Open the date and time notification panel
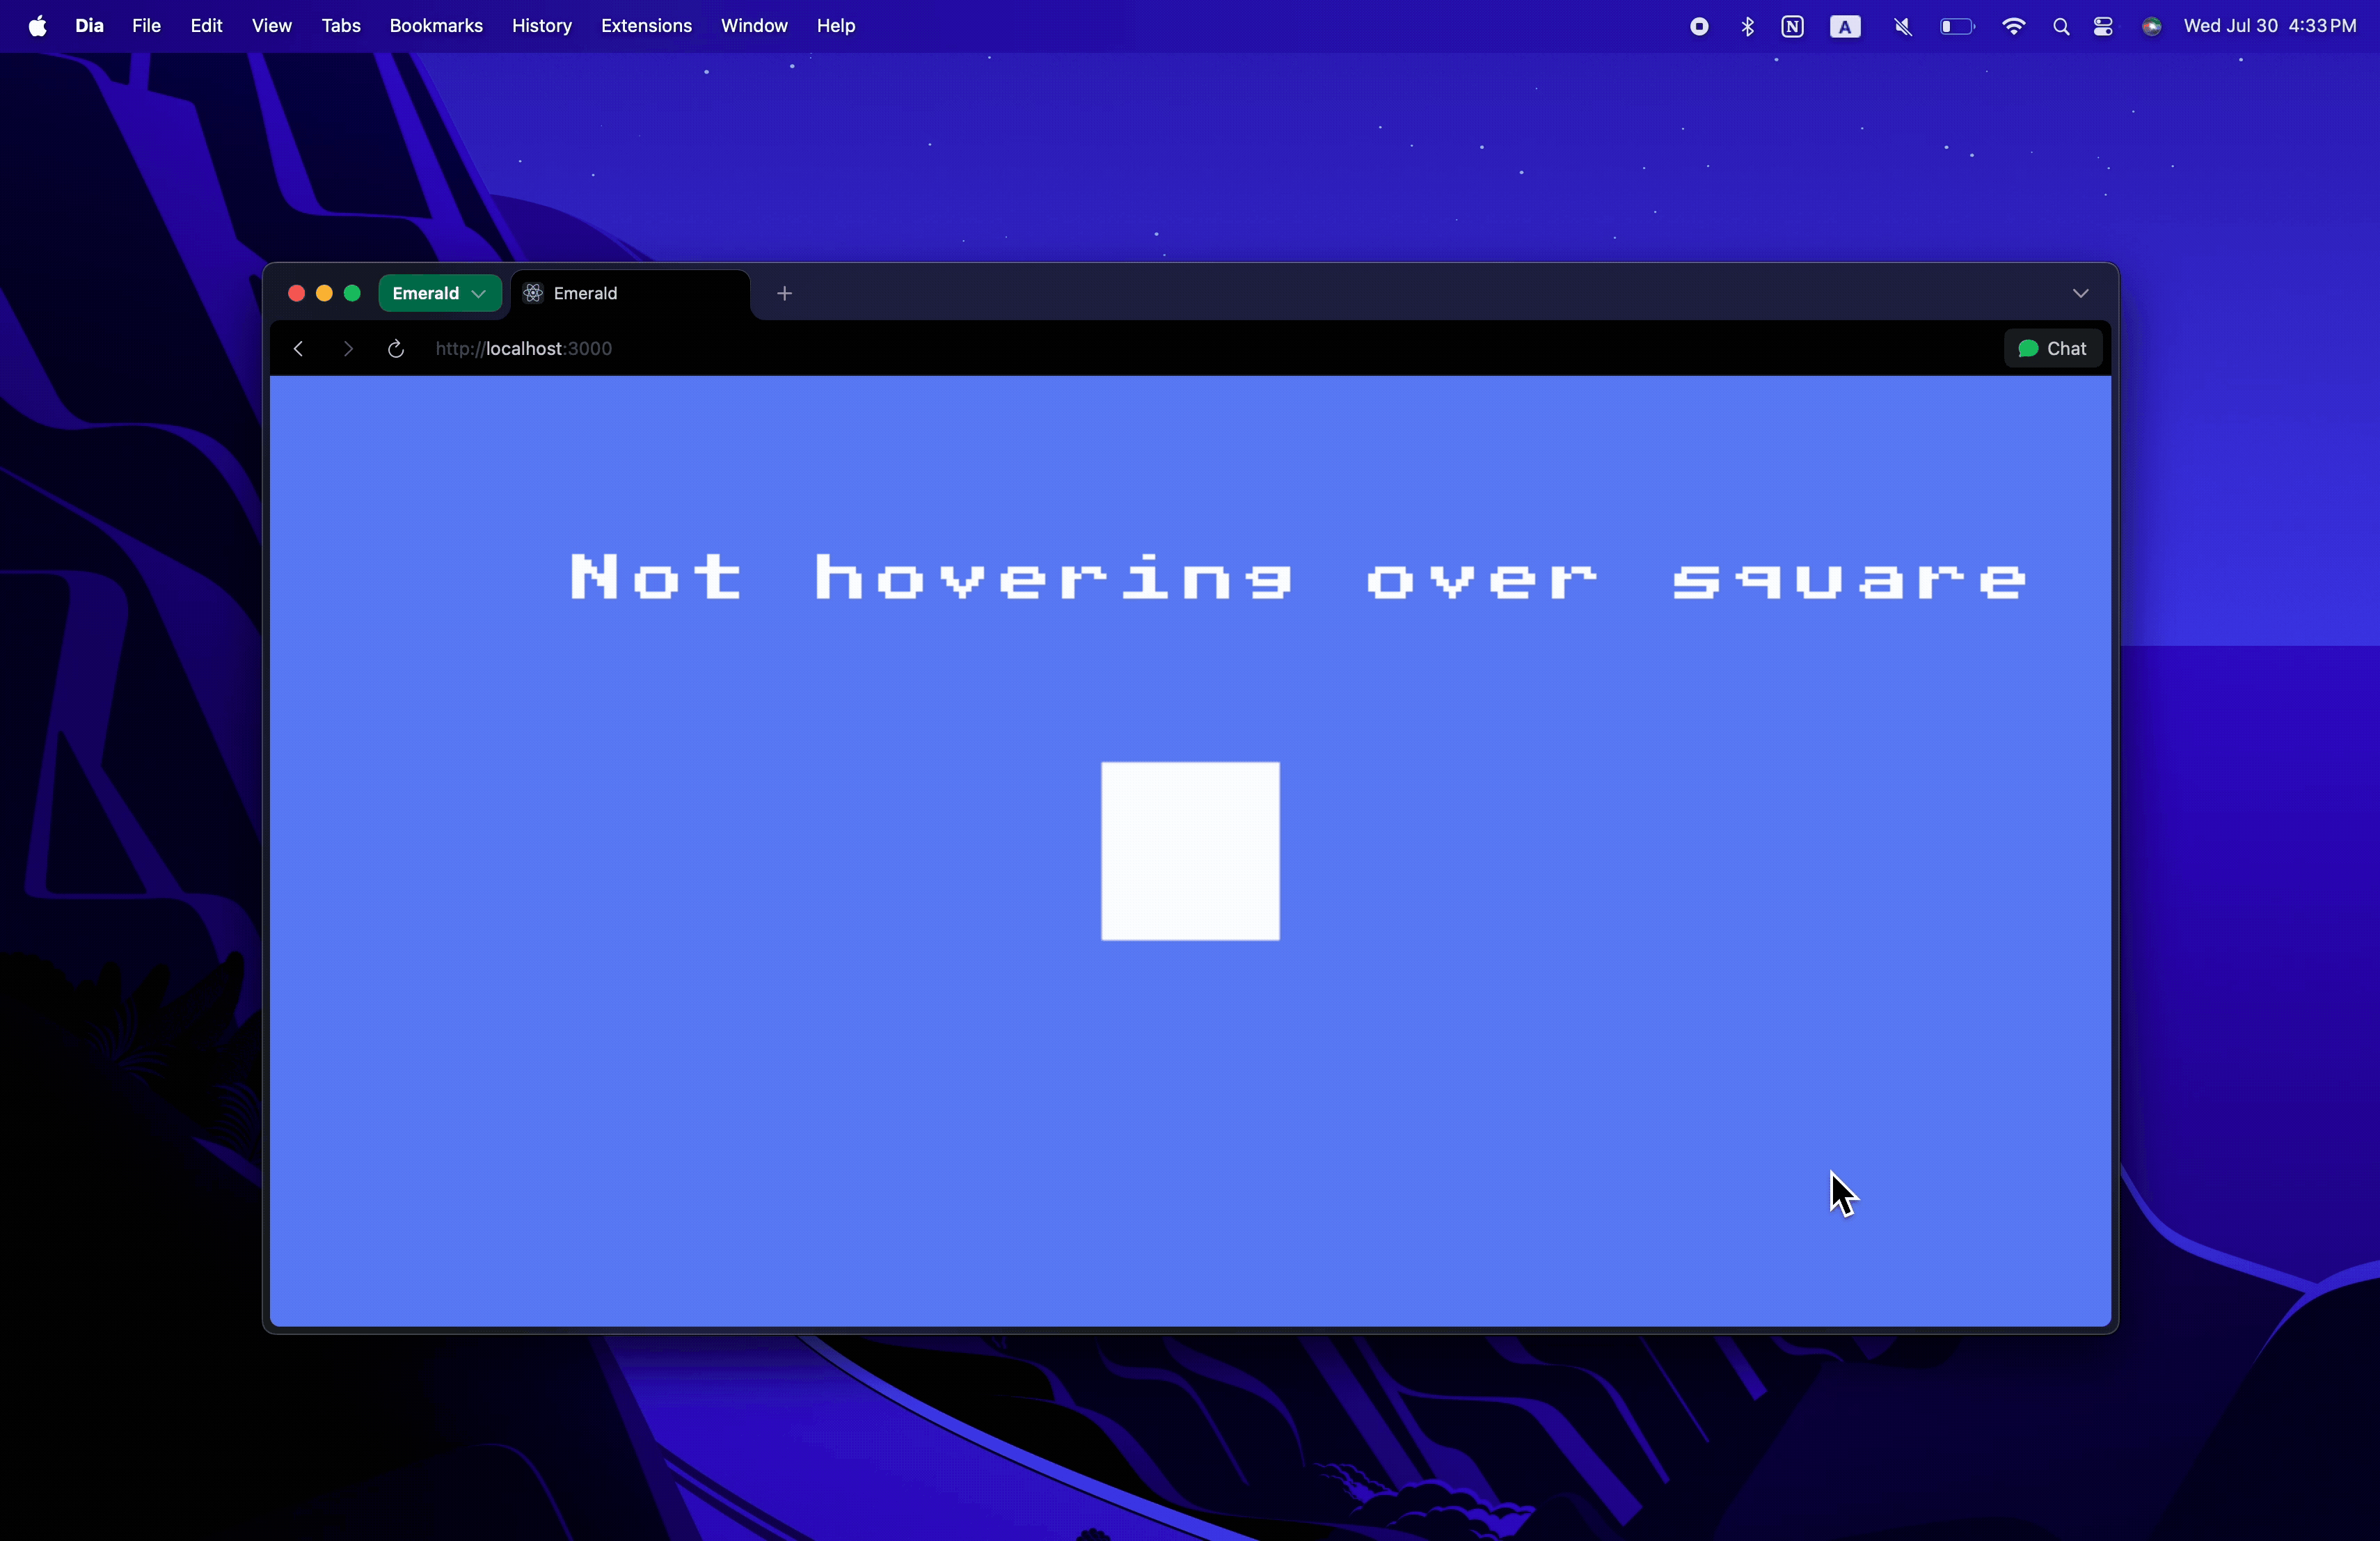2380x1541 pixels. click(2270, 26)
